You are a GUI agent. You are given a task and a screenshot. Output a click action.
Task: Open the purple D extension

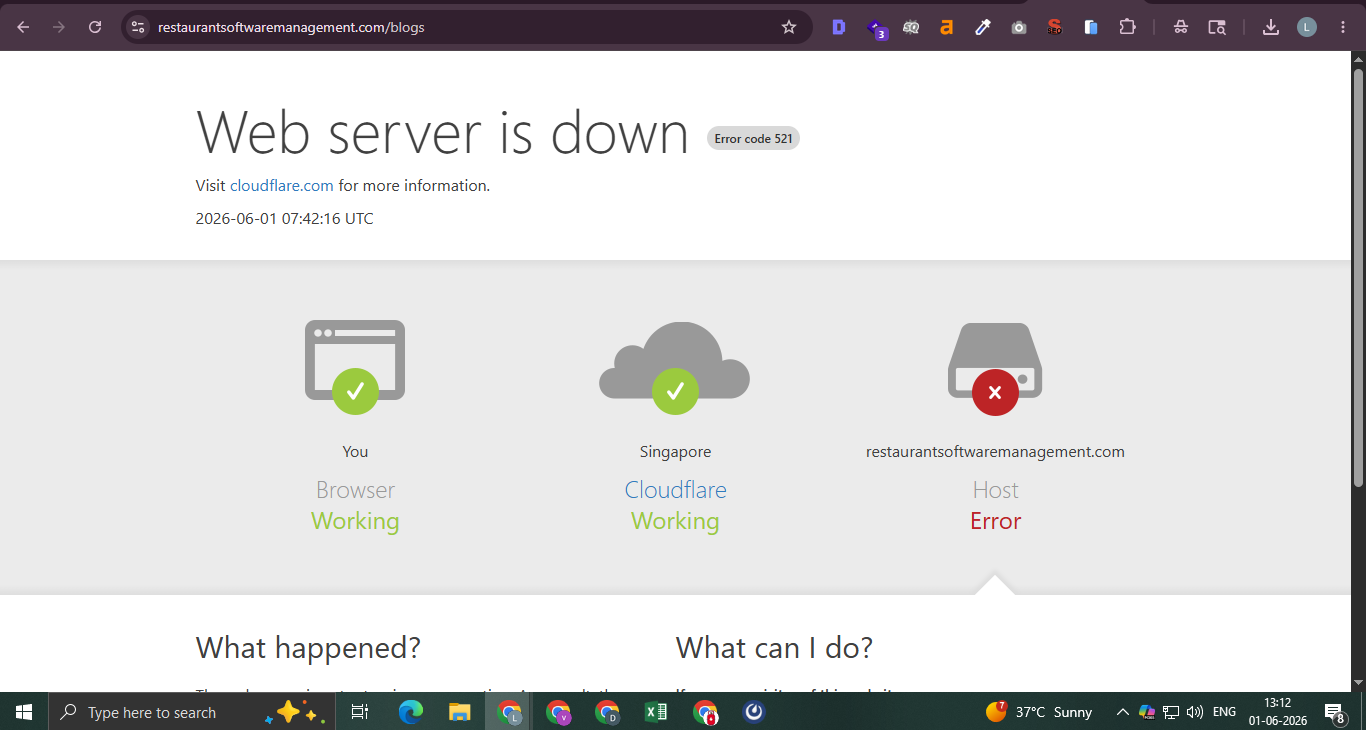pyautogui.click(x=838, y=27)
